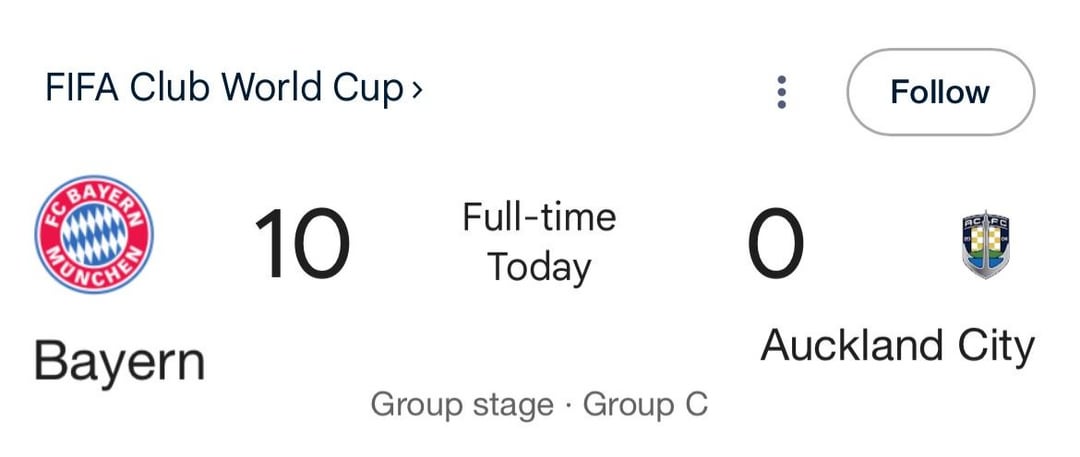Open the three-dot more options menu
Screen dimensions: 1080x457
pos(782,92)
